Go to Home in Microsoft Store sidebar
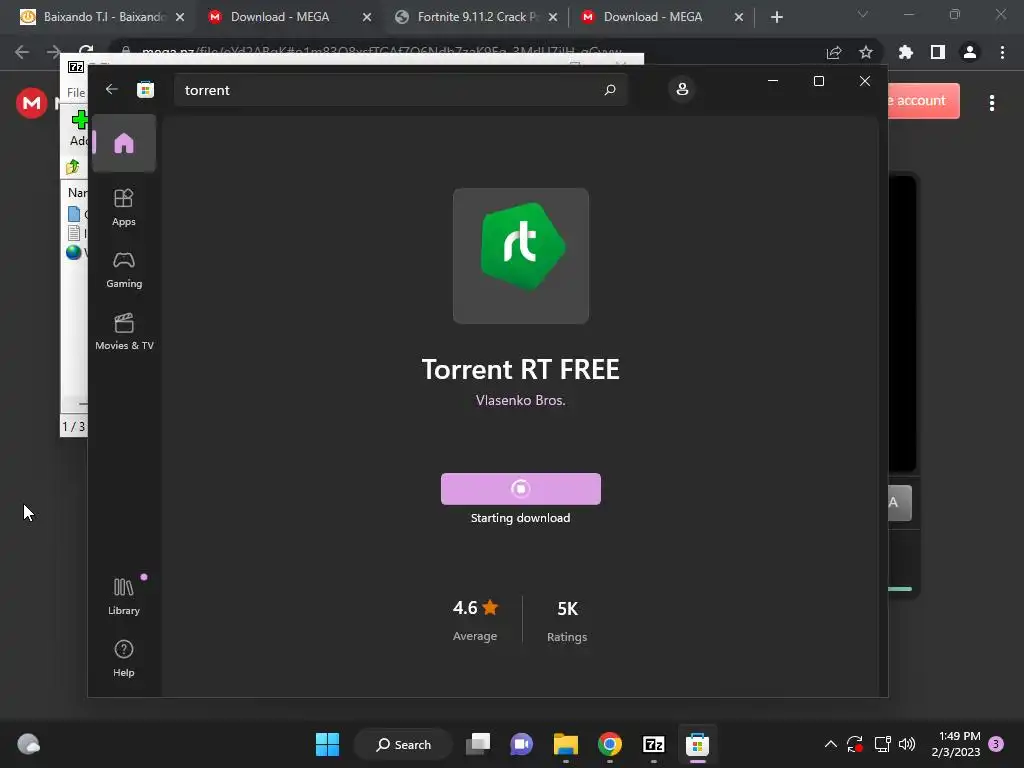Screen dimensions: 1024x768 pyautogui.click(x=123, y=143)
